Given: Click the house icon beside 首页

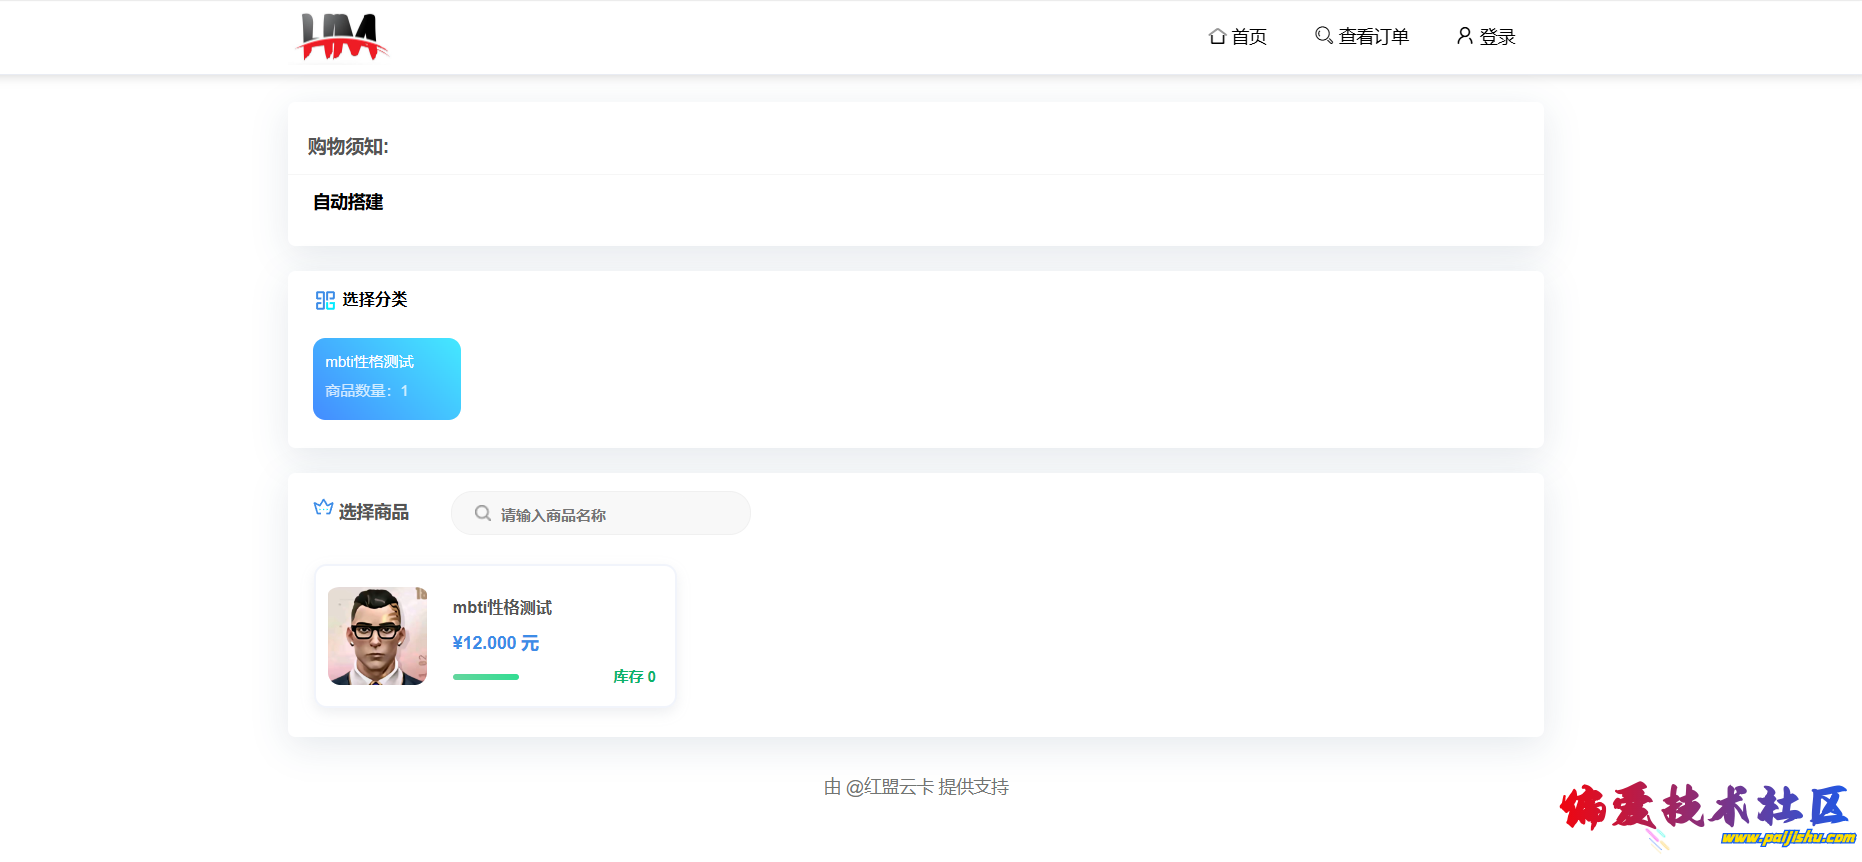Looking at the screenshot, I should point(1217,37).
